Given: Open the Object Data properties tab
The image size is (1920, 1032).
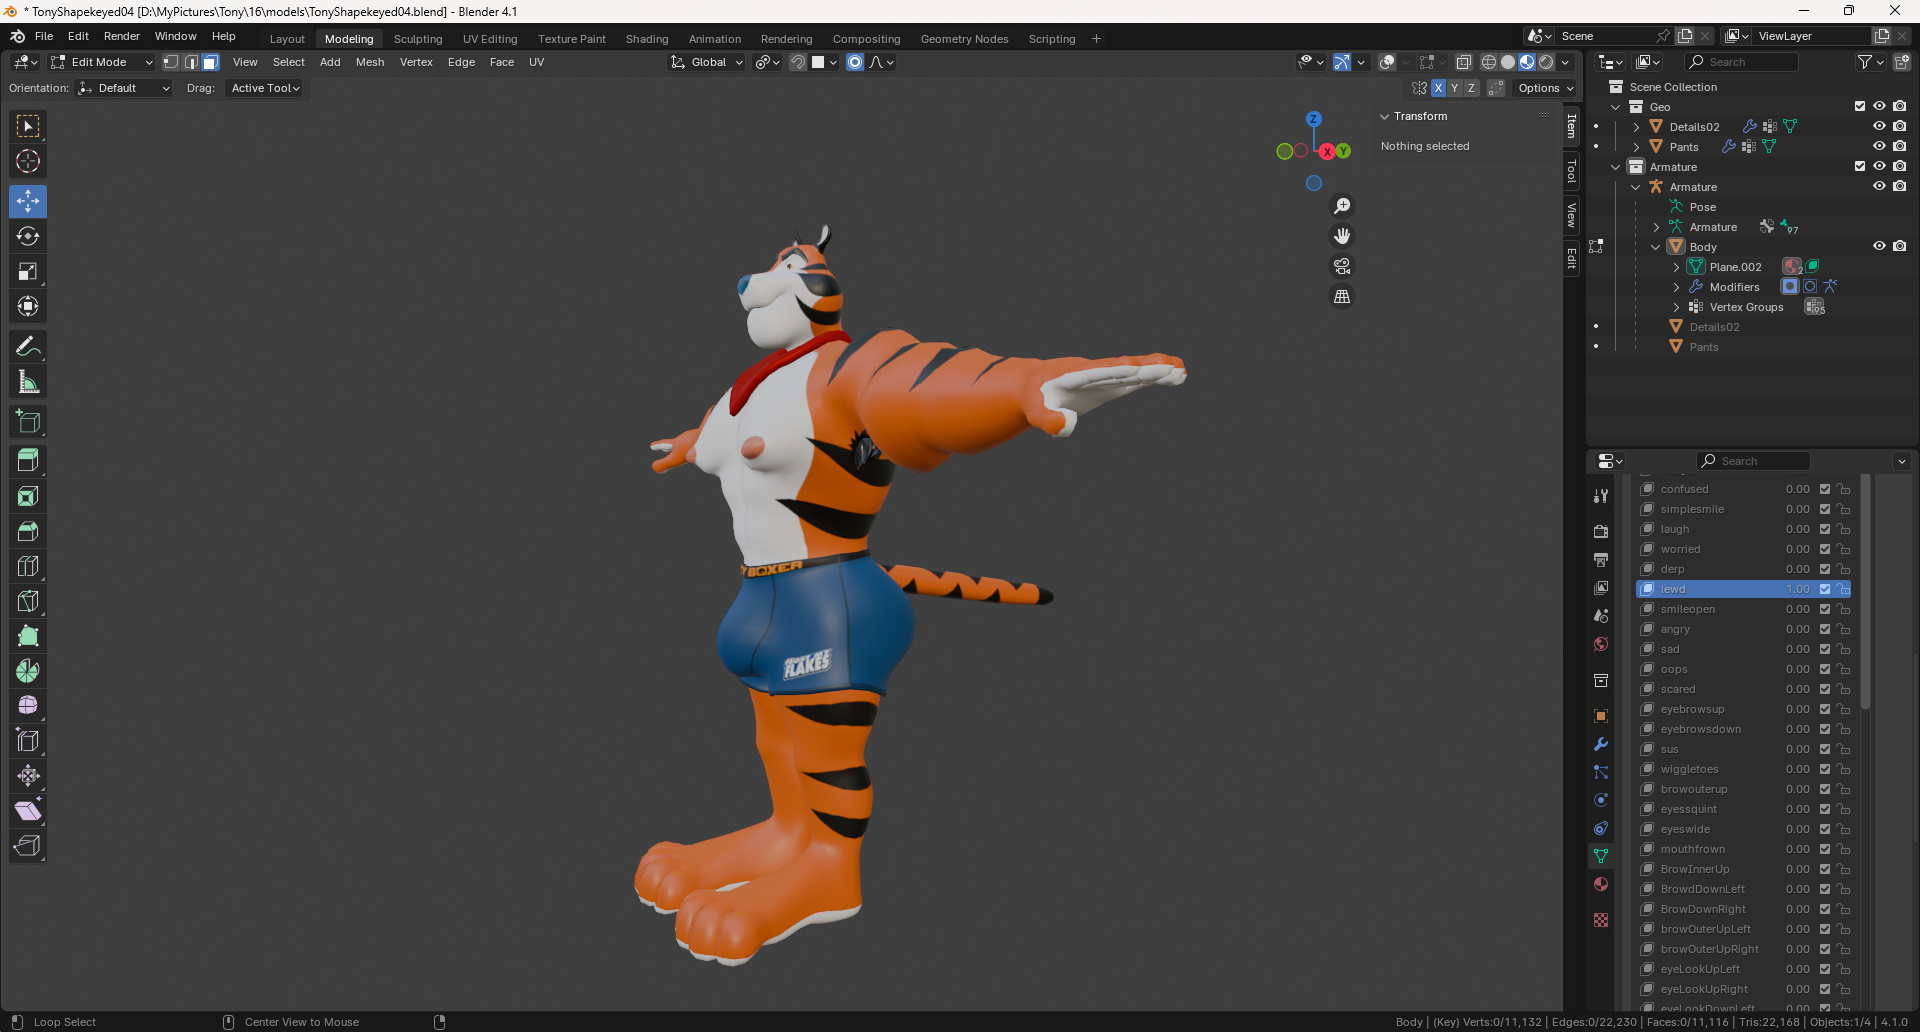Looking at the screenshot, I should 1601,856.
